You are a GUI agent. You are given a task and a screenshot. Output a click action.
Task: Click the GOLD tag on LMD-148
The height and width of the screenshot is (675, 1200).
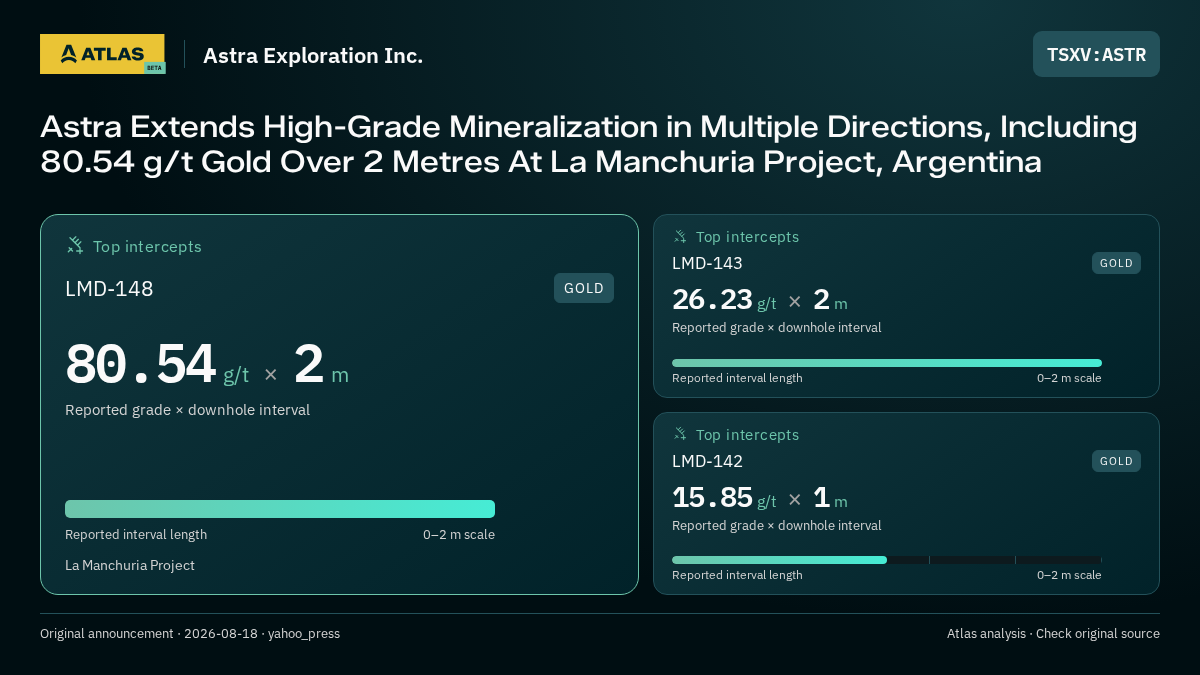584,288
